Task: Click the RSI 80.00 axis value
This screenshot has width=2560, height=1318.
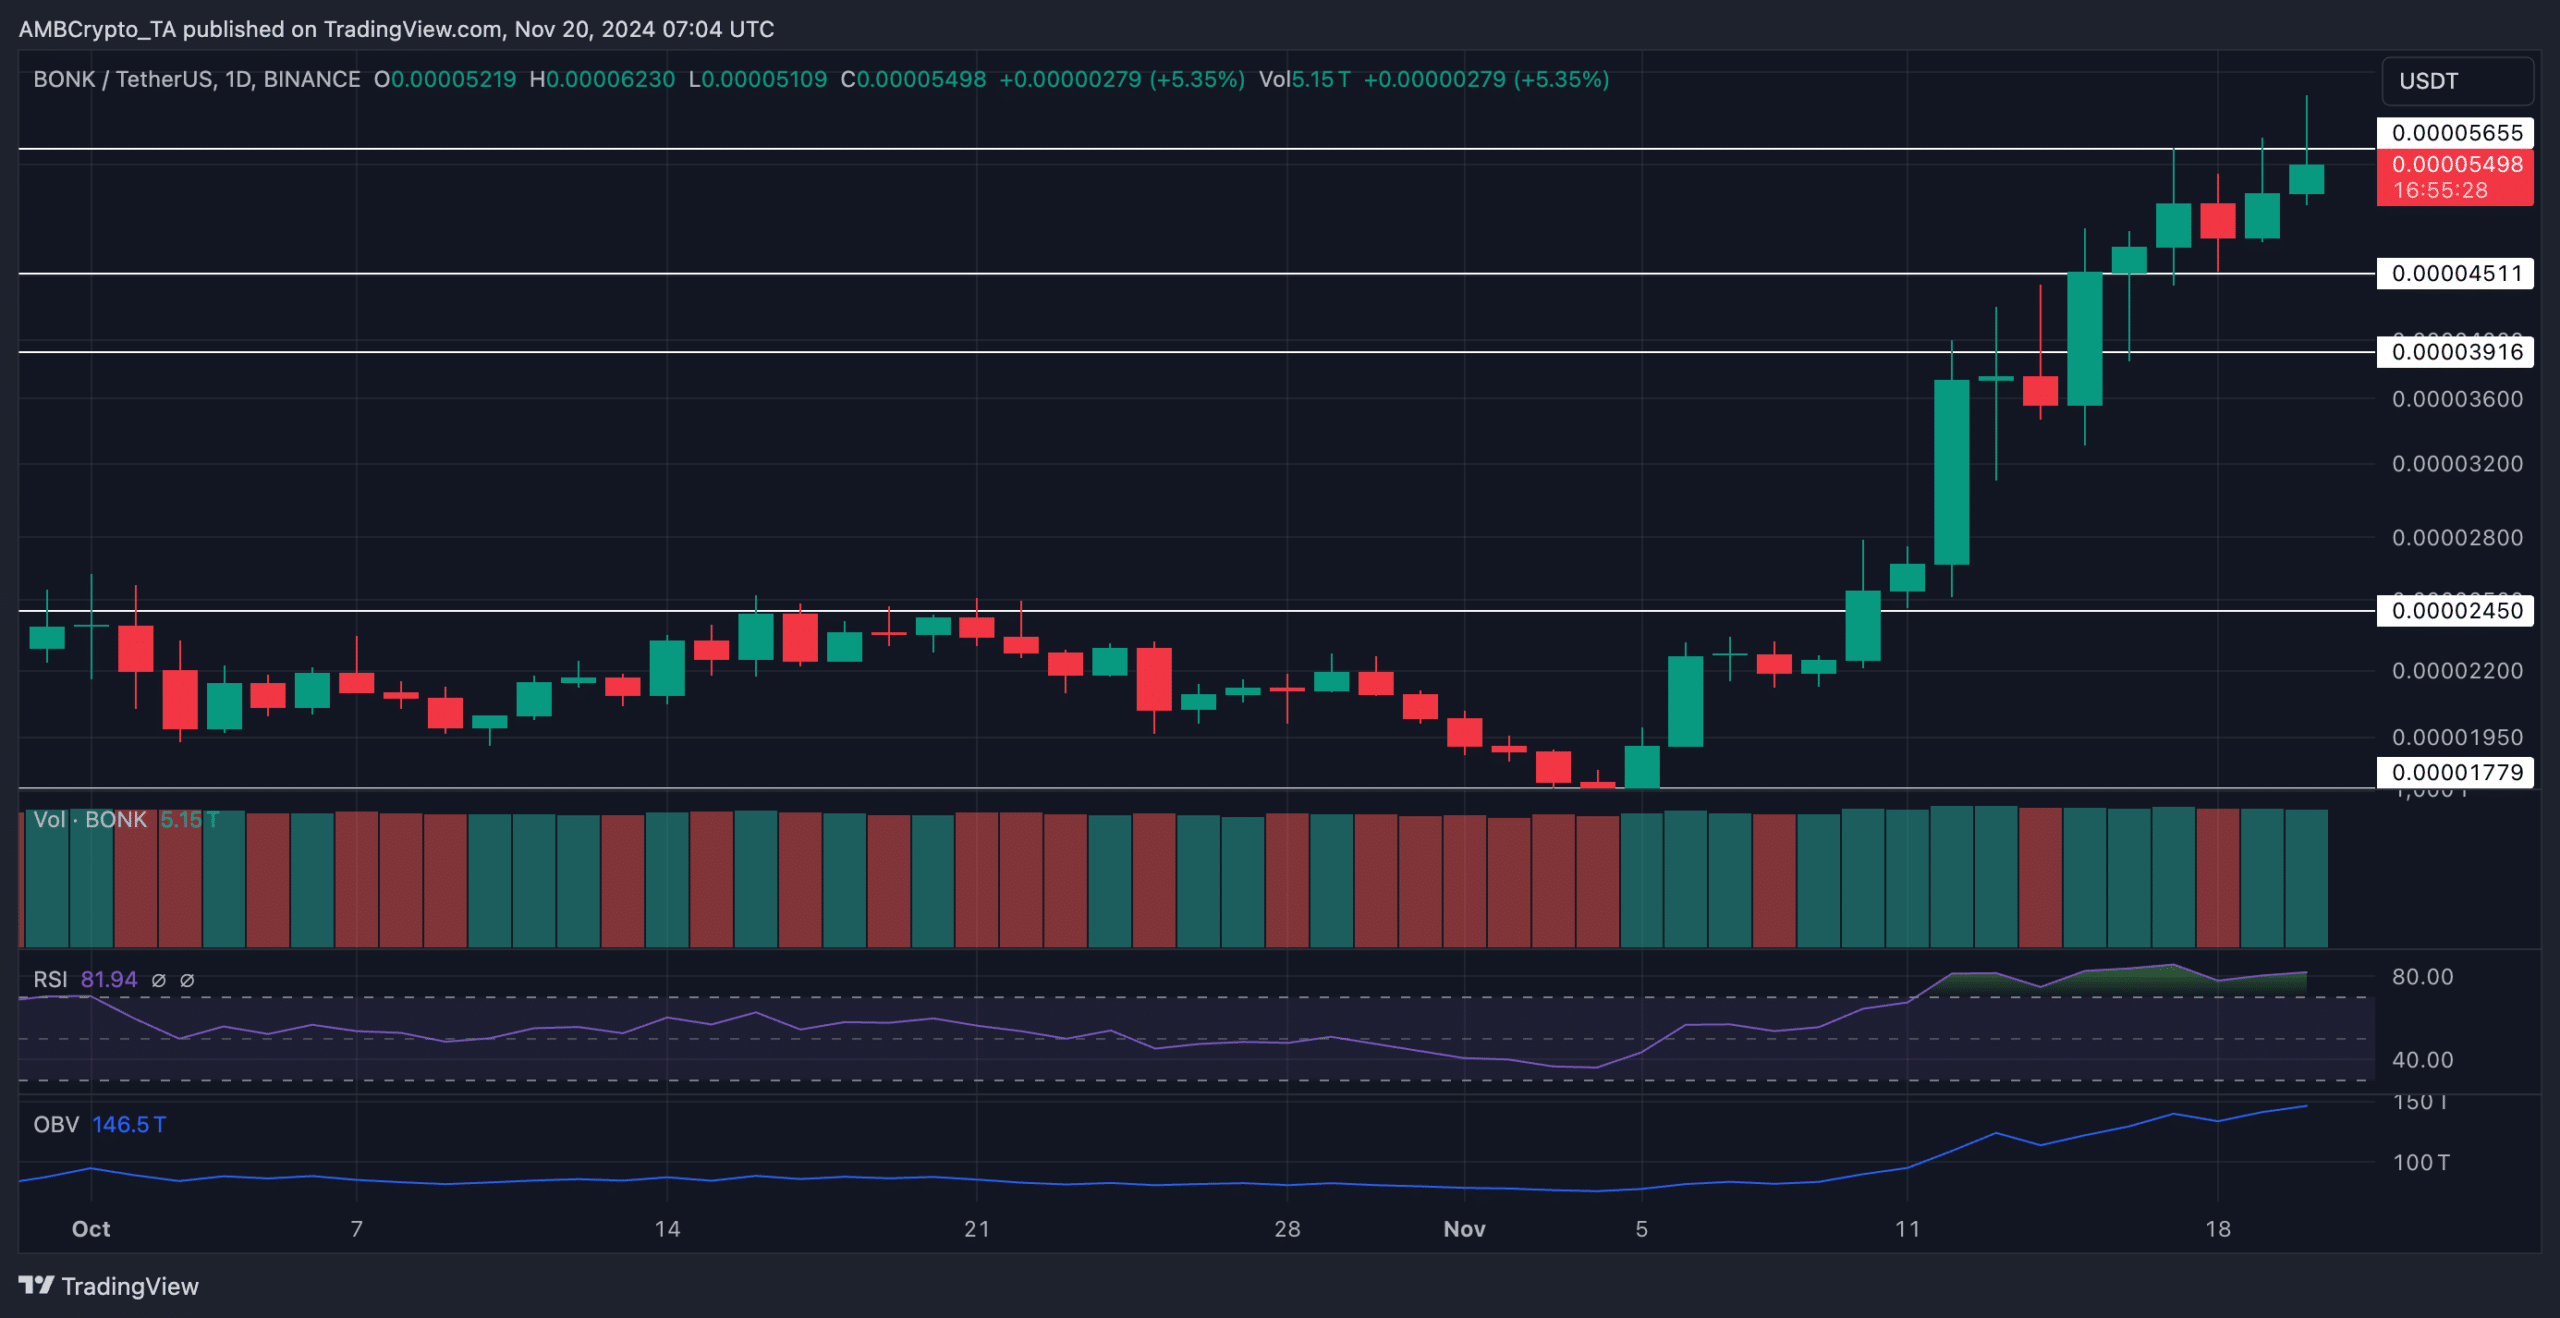Action: (2422, 977)
